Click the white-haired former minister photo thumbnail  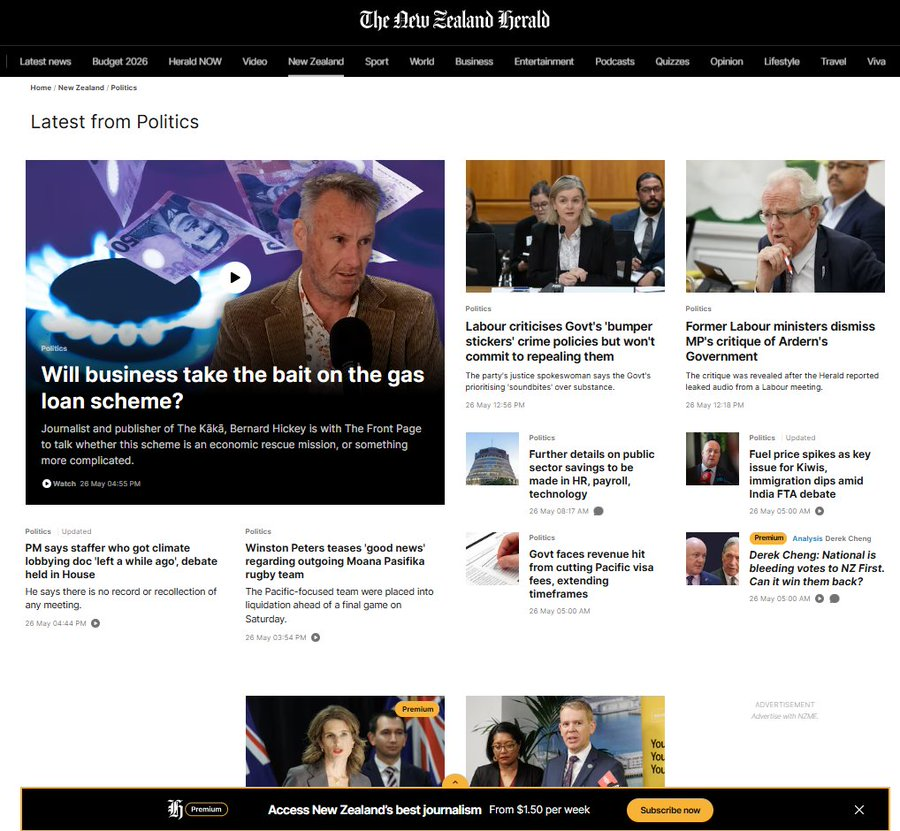tap(785, 226)
